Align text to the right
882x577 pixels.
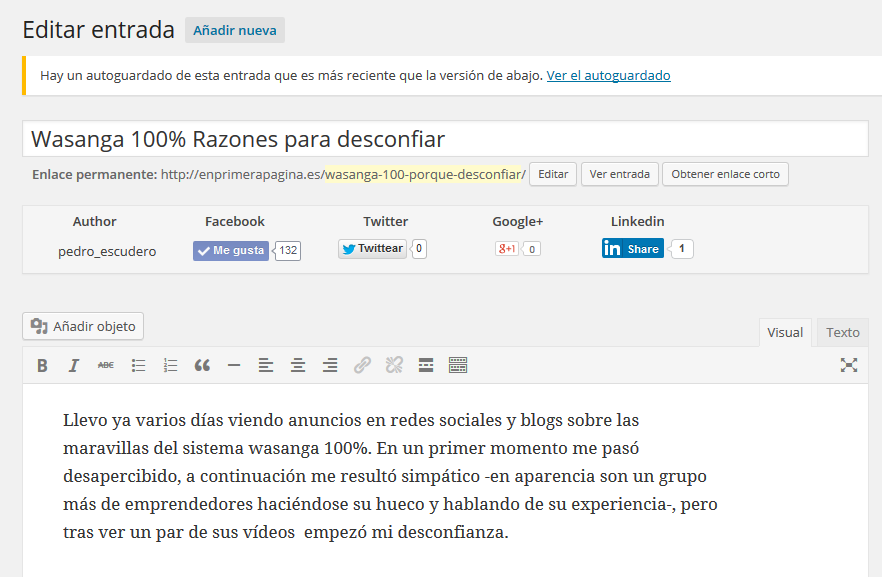coord(330,366)
